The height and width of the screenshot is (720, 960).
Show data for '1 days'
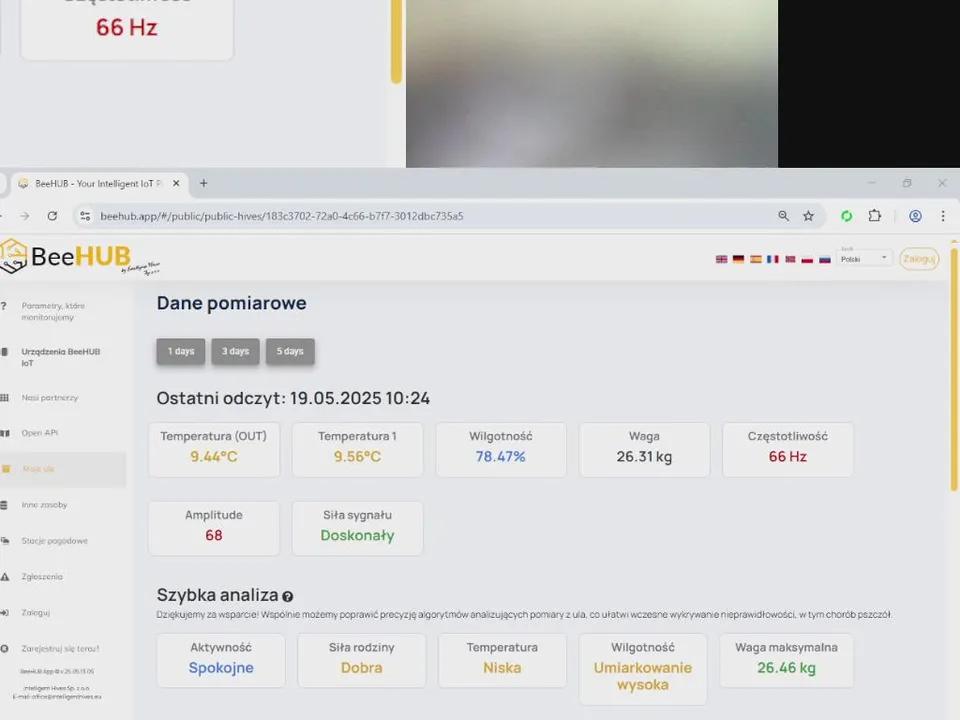click(x=181, y=351)
